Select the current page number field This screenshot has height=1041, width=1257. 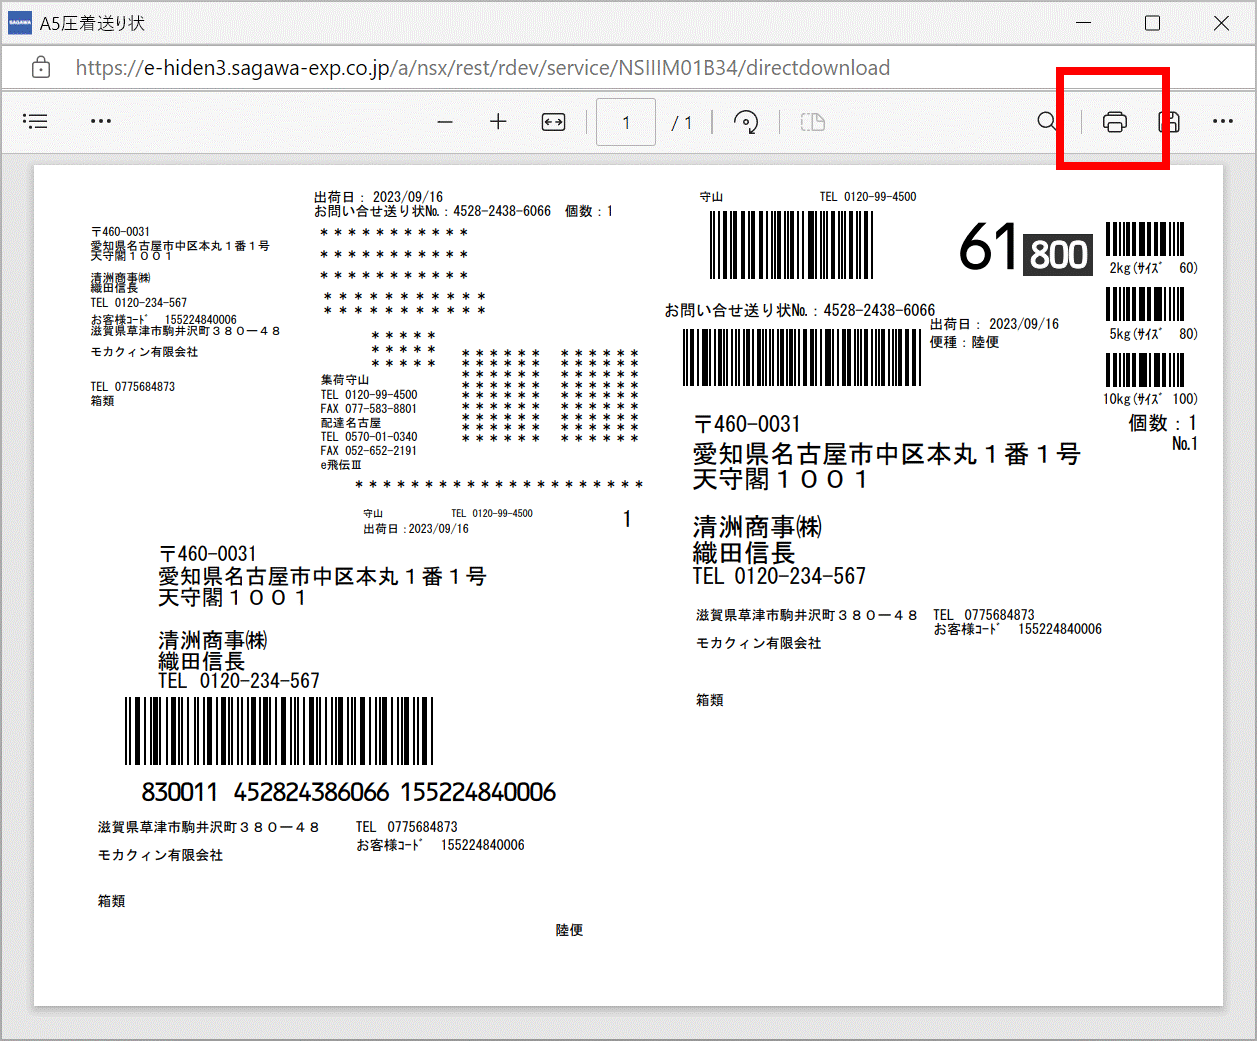[626, 122]
